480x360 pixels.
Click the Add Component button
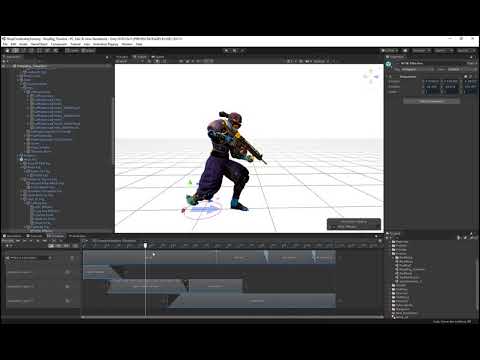[x=431, y=101]
